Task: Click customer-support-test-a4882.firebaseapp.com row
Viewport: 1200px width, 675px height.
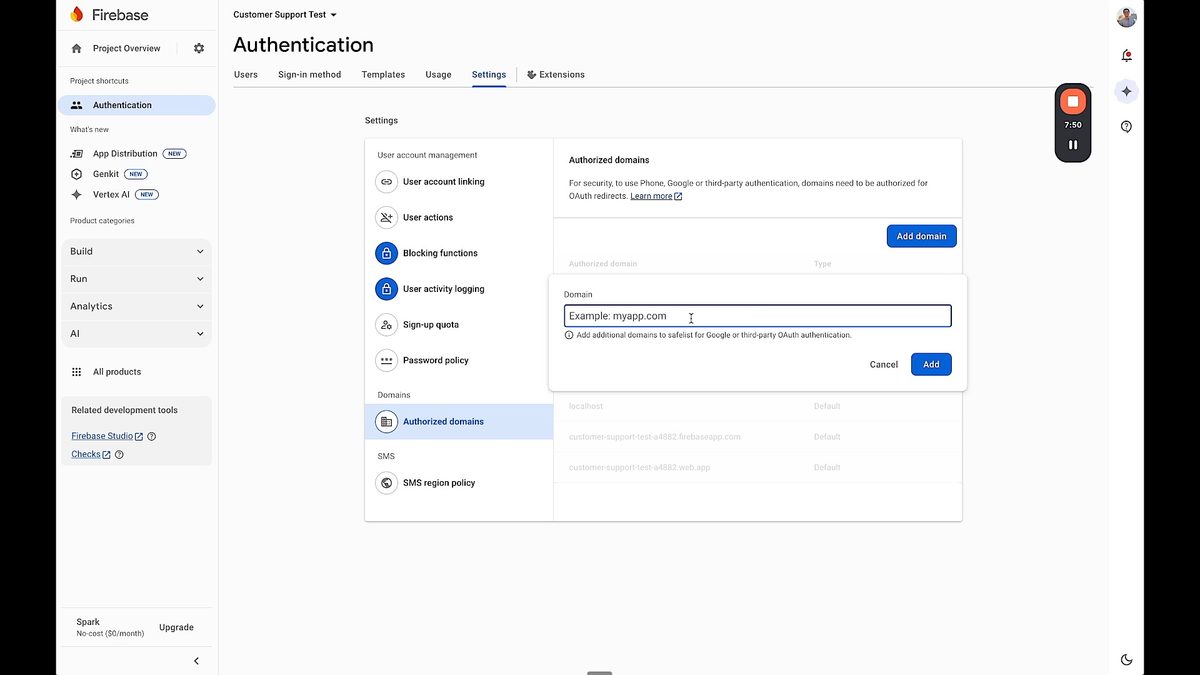Action: pyautogui.click(x=757, y=437)
